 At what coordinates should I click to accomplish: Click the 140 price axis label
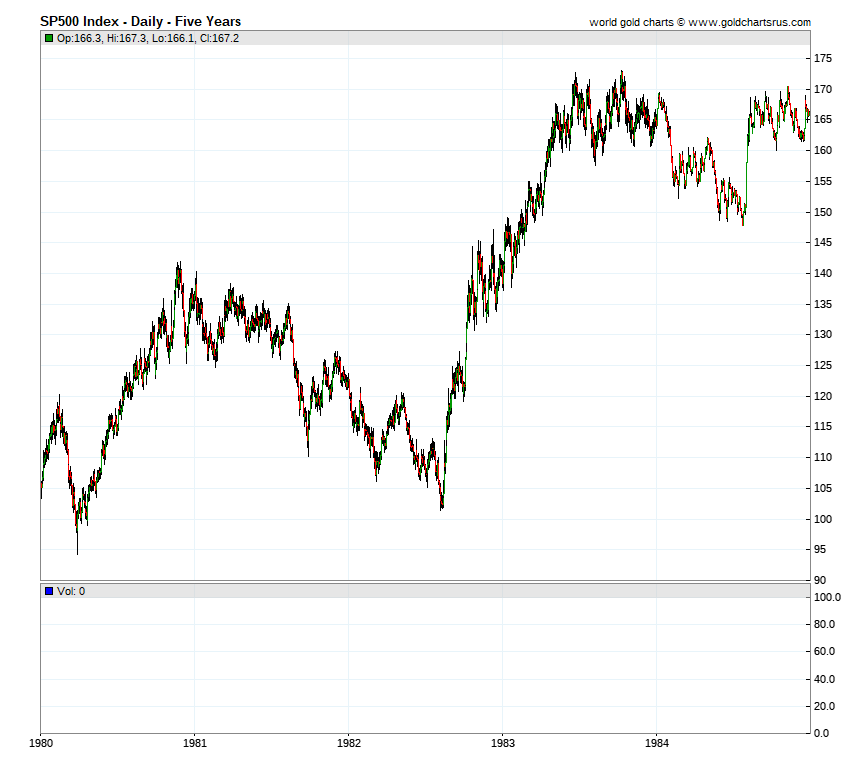823,274
